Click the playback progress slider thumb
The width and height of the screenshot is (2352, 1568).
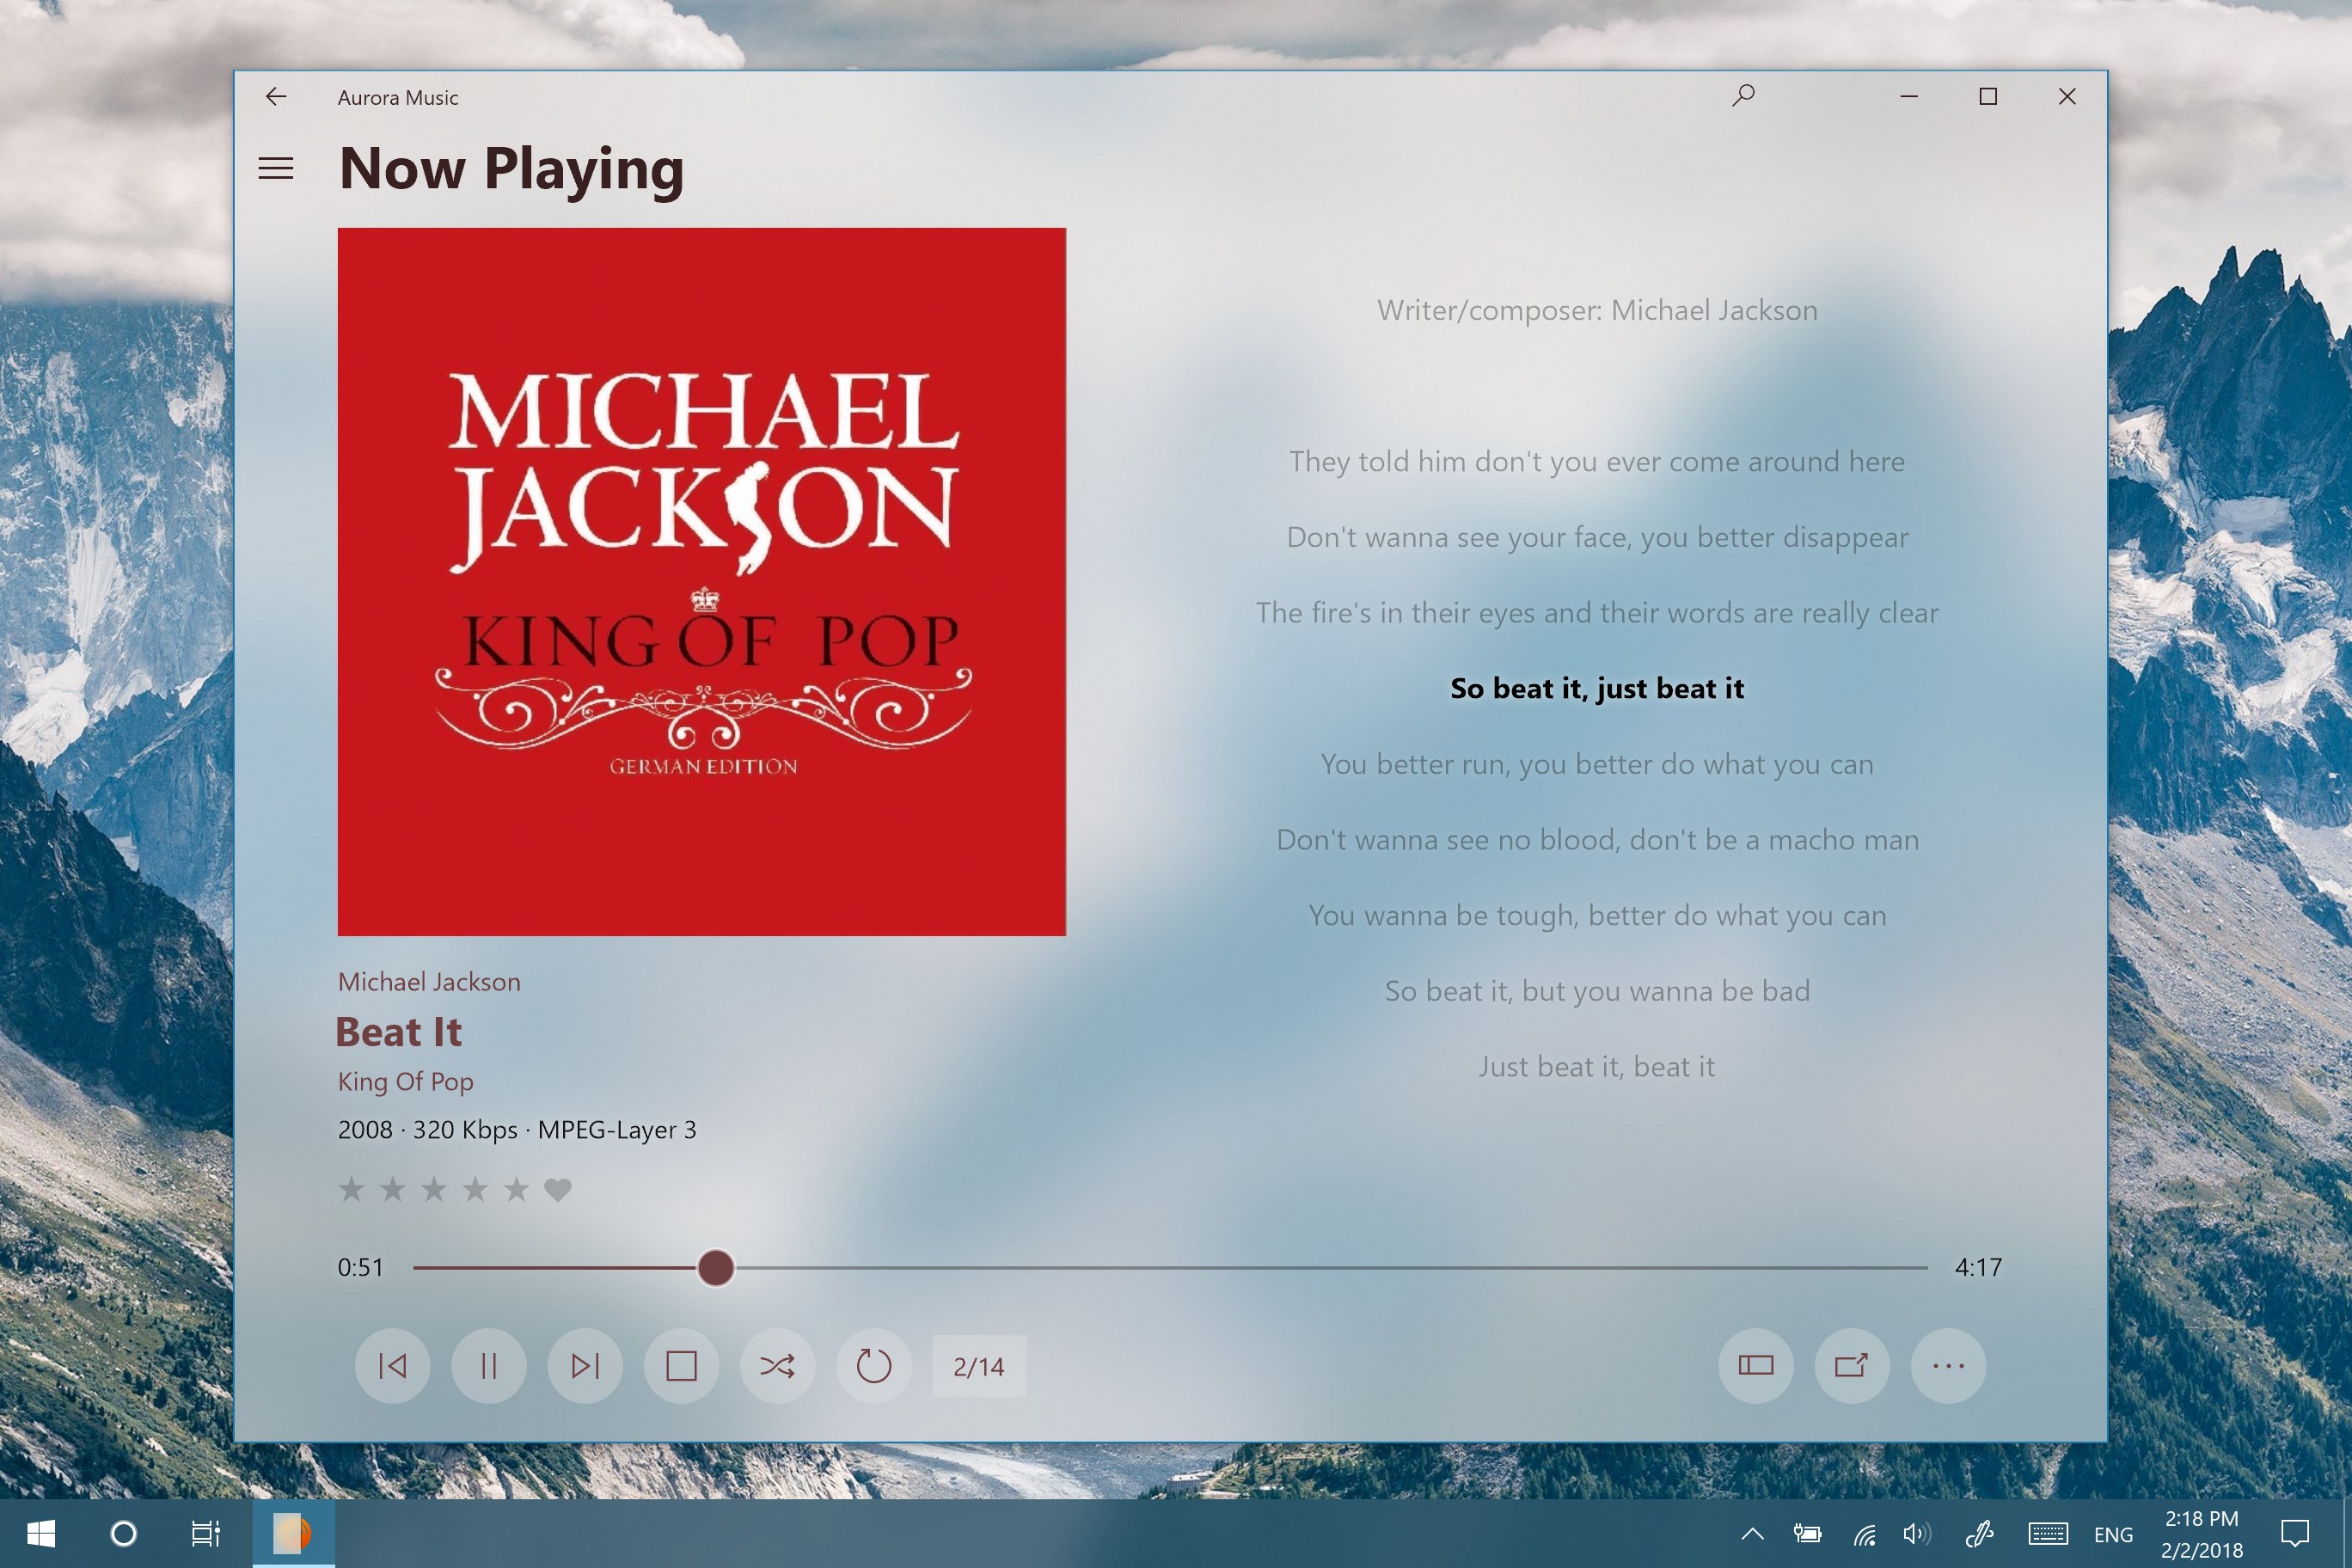point(716,1268)
